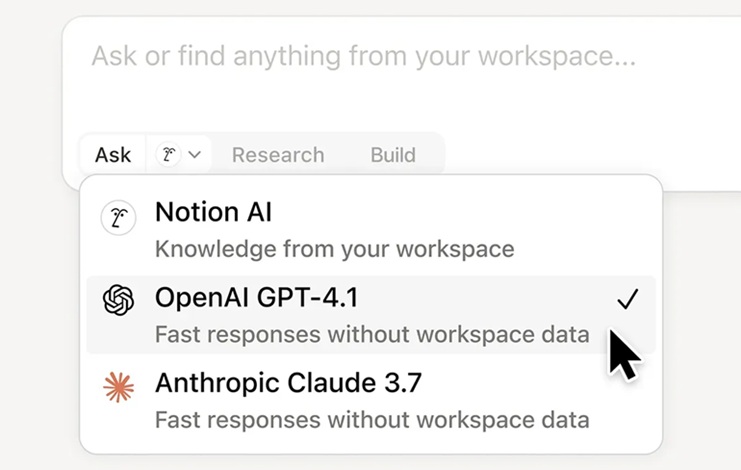The width and height of the screenshot is (741, 470).
Task: Switch to the Research tab
Action: pyautogui.click(x=278, y=155)
